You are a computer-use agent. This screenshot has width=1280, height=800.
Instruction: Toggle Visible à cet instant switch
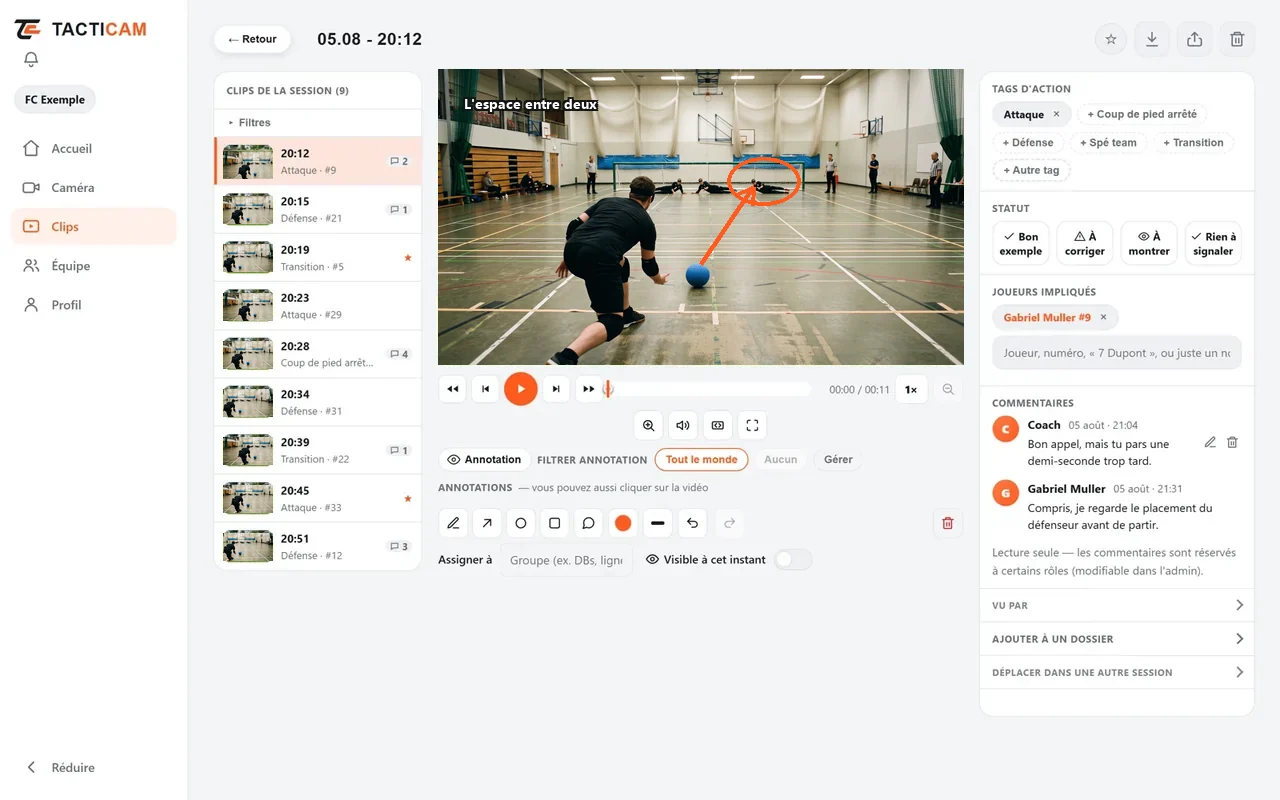pyautogui.click(x=793, y=560)
